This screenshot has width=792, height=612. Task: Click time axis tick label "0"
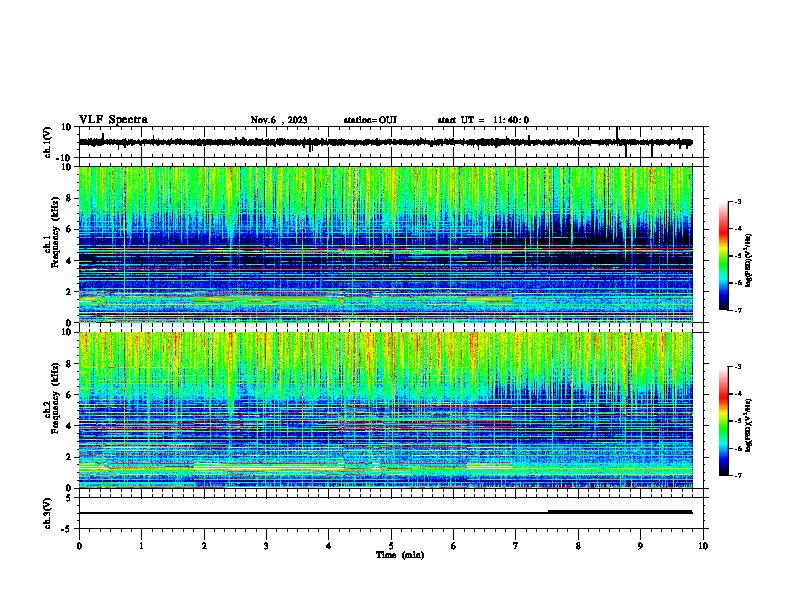coord(79,546)
